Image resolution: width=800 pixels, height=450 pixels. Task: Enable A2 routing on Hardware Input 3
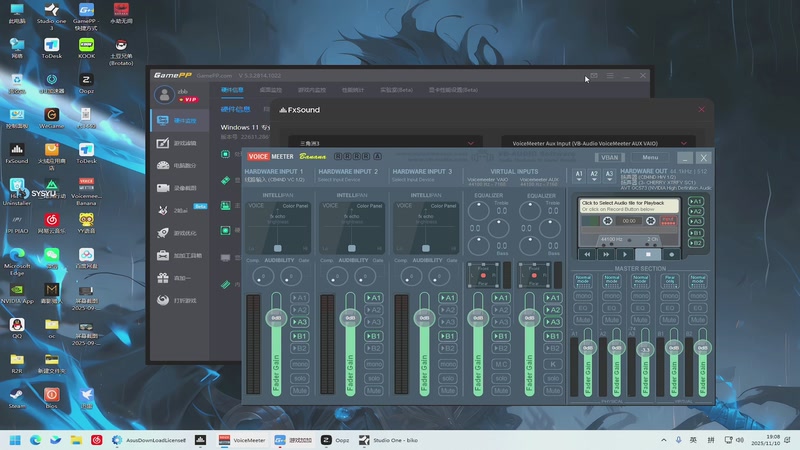447,310
